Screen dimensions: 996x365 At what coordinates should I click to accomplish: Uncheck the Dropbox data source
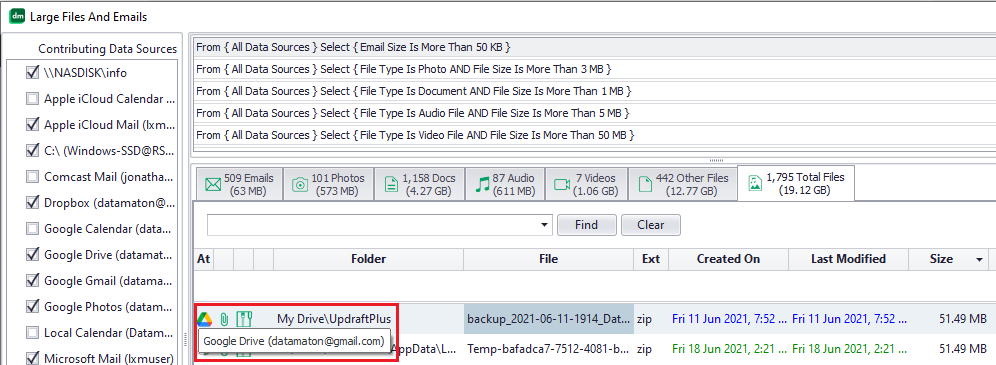[x=32, y=202]
